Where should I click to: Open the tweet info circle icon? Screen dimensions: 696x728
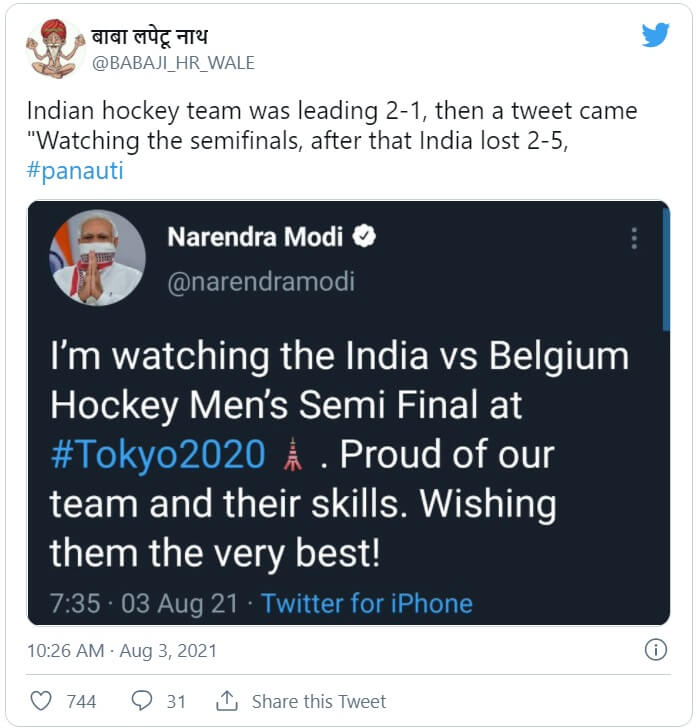coord(656,650)
